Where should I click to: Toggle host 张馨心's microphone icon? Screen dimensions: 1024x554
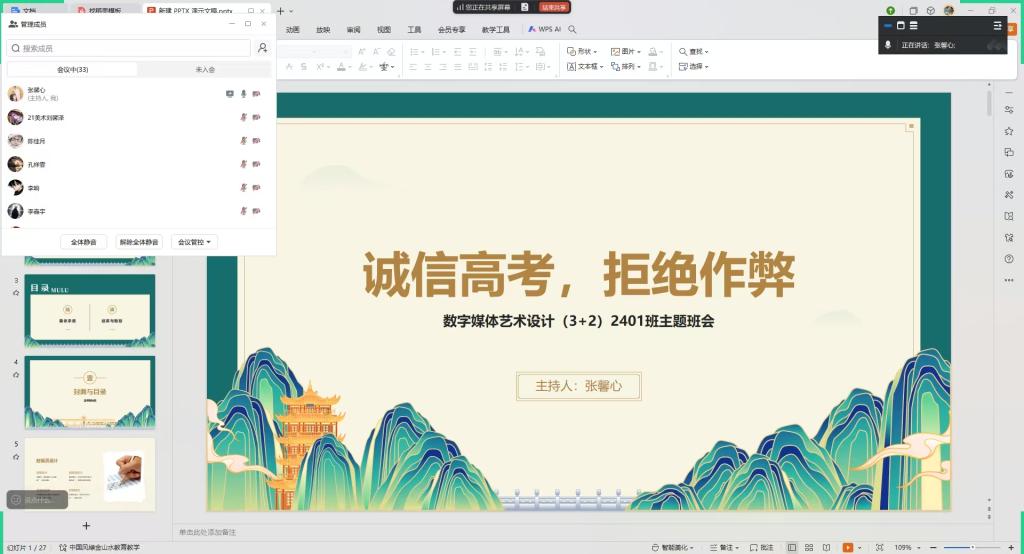[244, 94]
